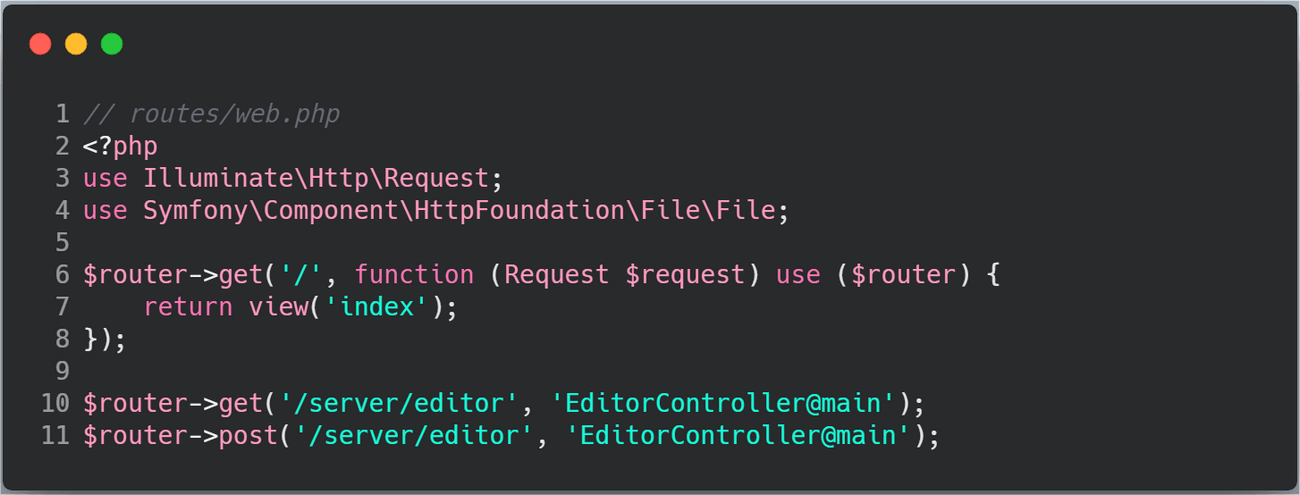The image size is (1300, 495).
Task: Click the function keyword on line 6
Action: tap(414, 274)
